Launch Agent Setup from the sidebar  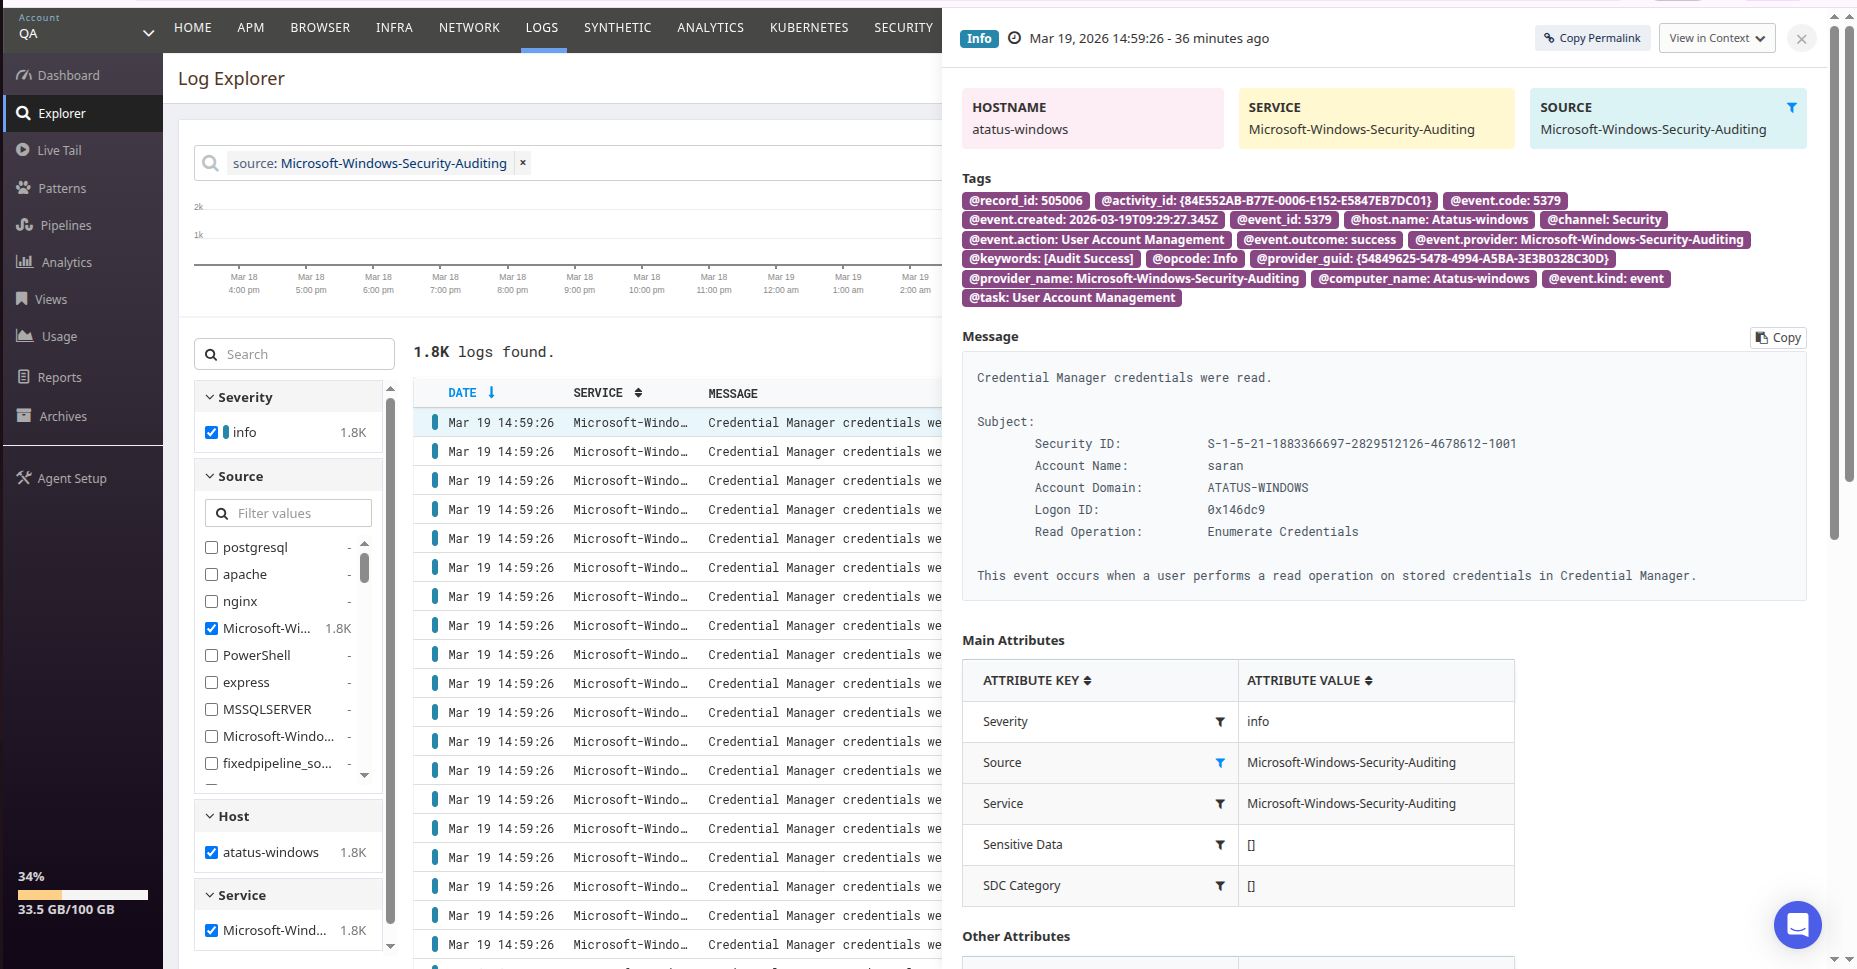[71, 478]
